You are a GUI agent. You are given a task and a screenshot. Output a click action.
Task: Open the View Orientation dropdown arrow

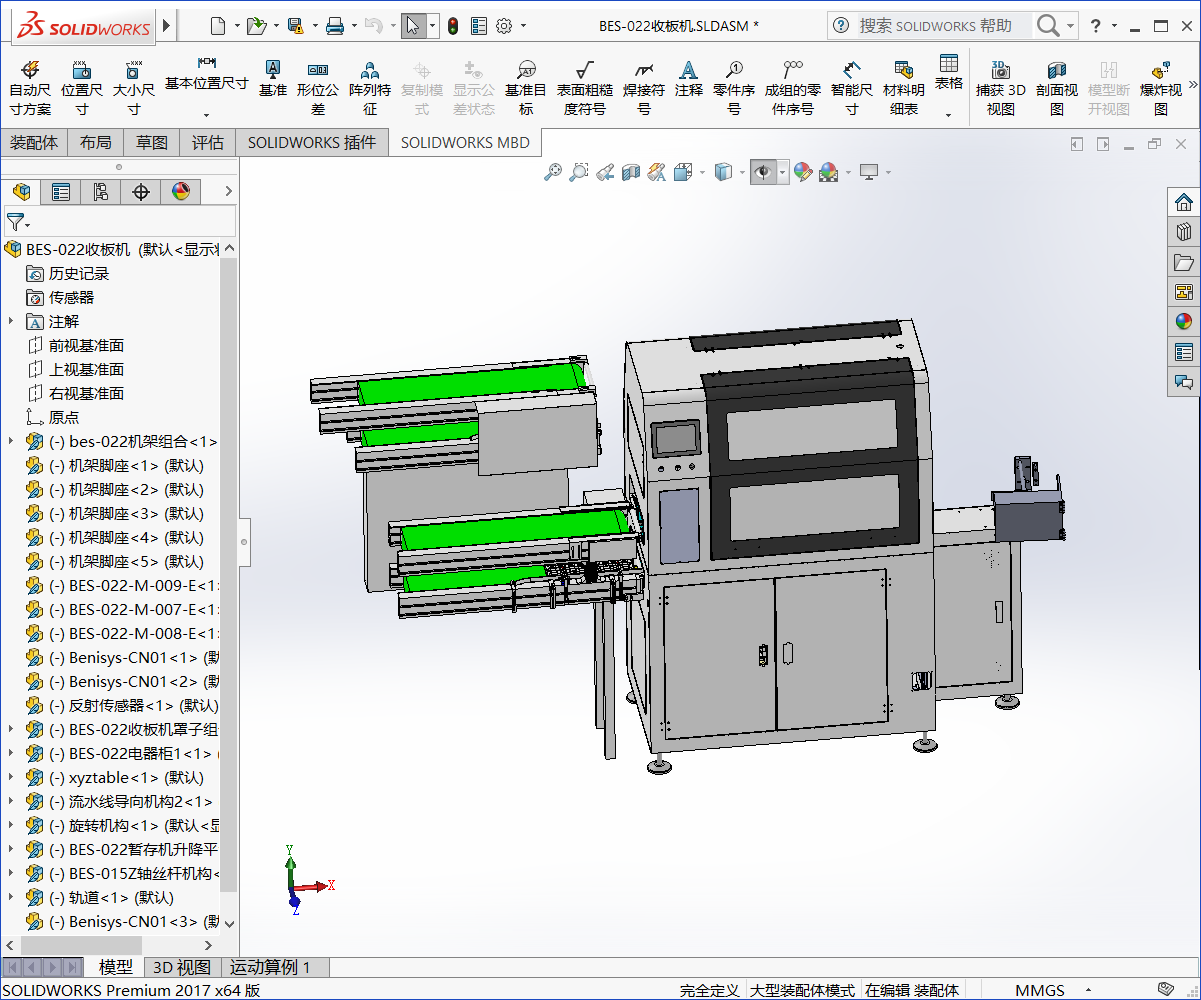[701, 171]
